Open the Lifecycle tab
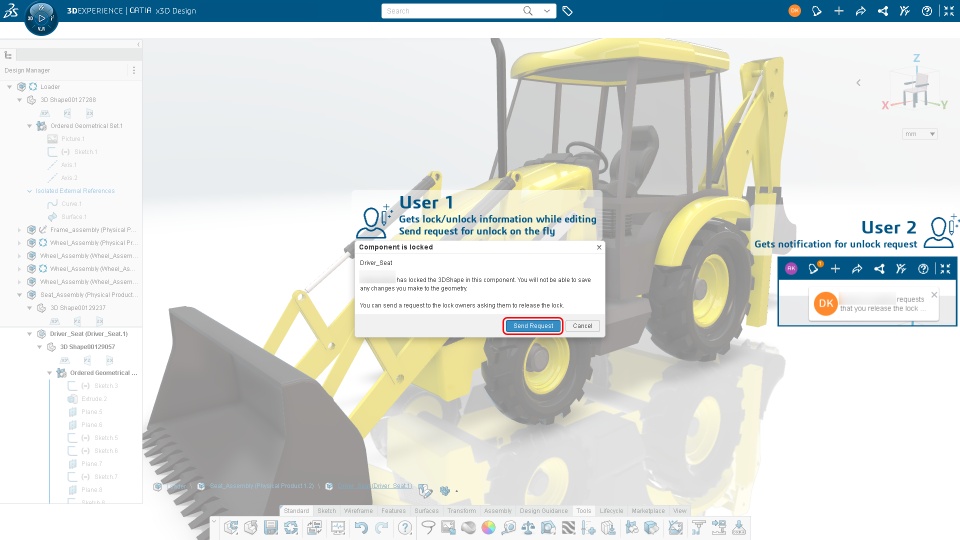 point(610,511)
